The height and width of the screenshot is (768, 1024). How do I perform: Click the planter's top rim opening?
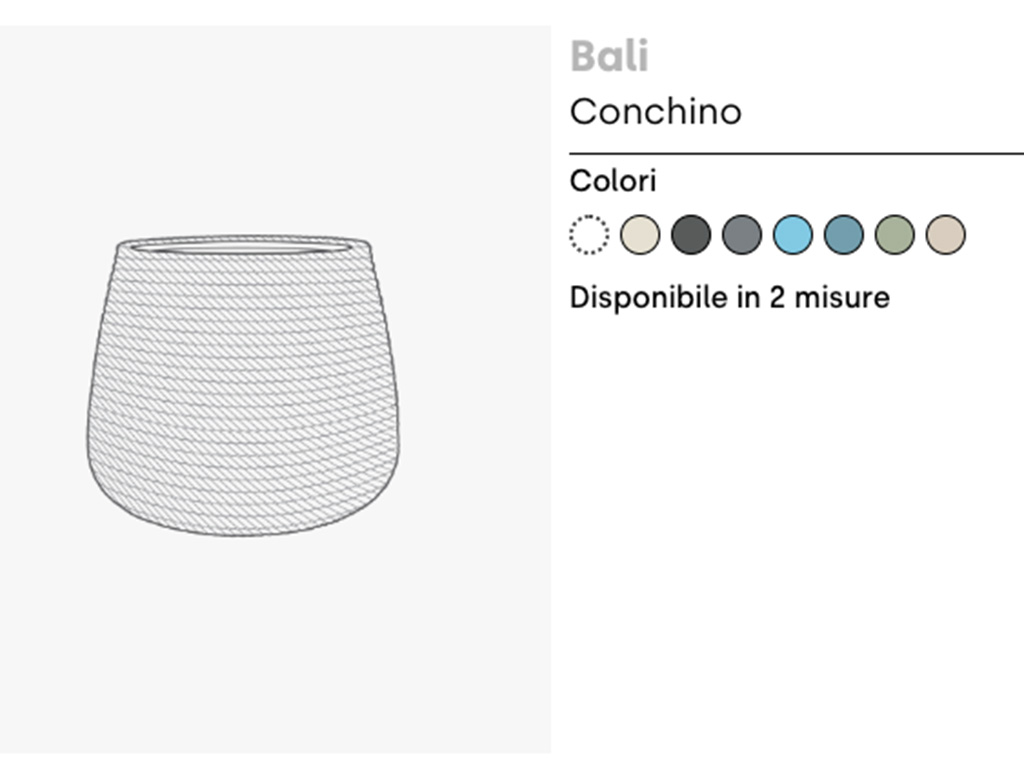click(x=243, y=244)
